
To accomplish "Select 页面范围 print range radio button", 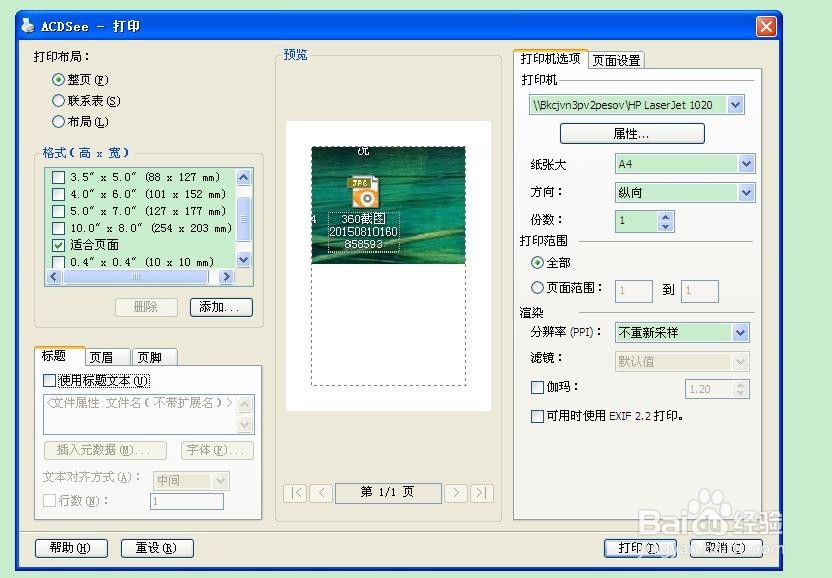I will point(537,287).
